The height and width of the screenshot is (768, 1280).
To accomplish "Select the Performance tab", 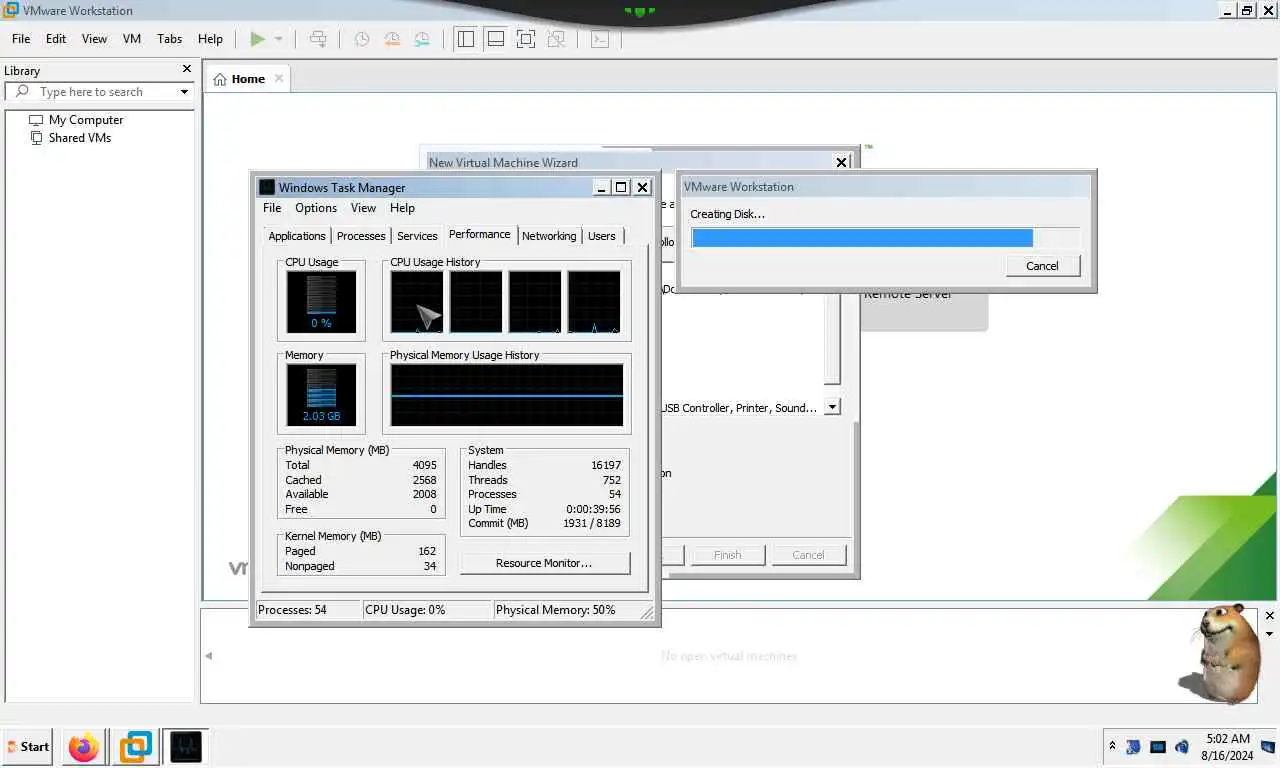I will pyautogui.click(x=480, y=234).
